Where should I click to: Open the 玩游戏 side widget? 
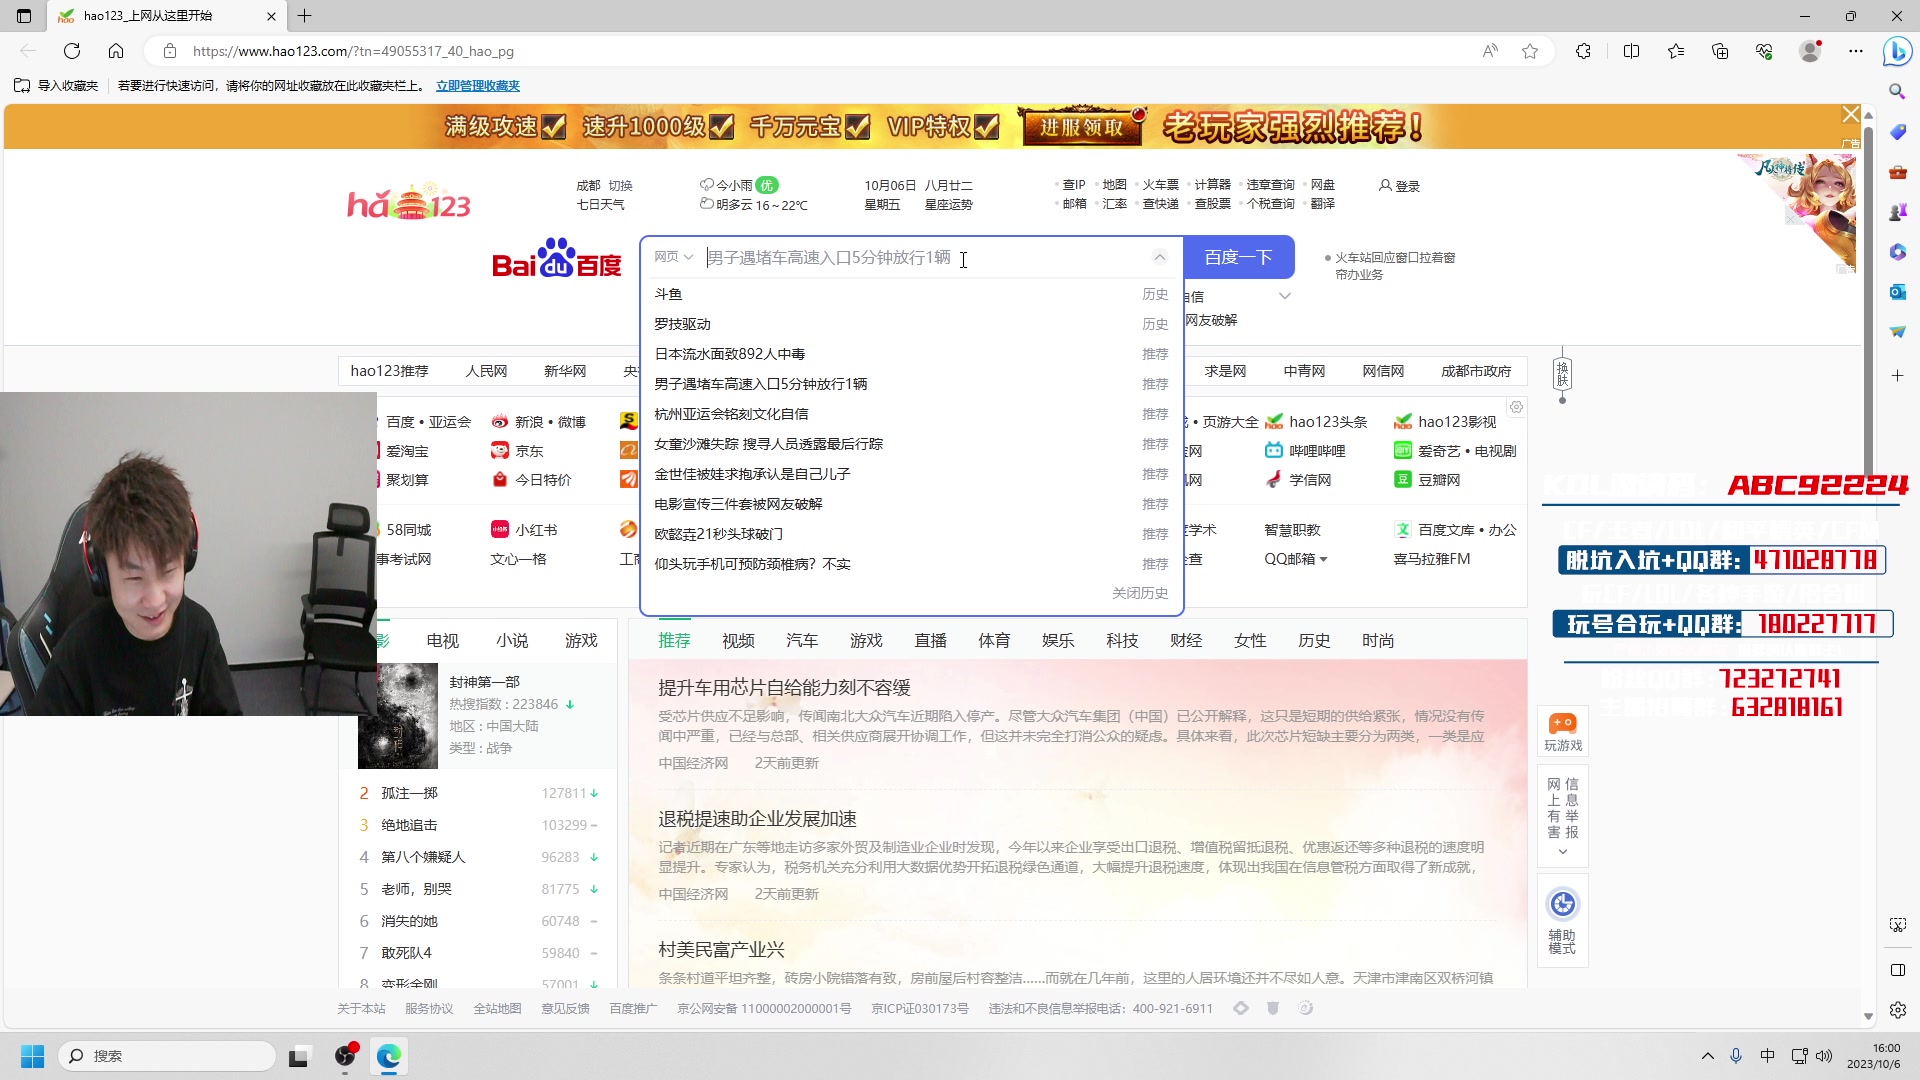[1562, 732]
